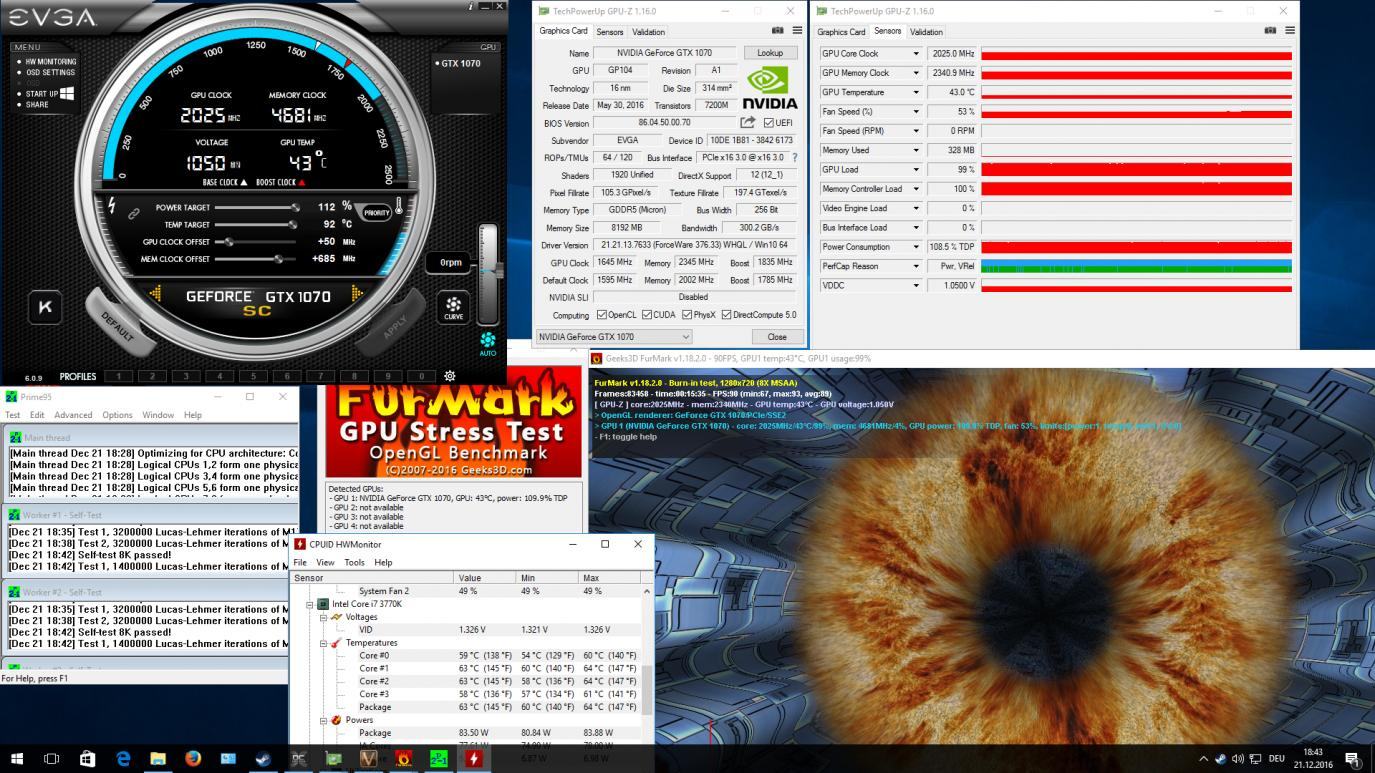Image resolution: width=1375 pixels, height=773 pixels.
Task: Toggle the DirectCompute 5.0 checkbox
Action: point(727,315)
